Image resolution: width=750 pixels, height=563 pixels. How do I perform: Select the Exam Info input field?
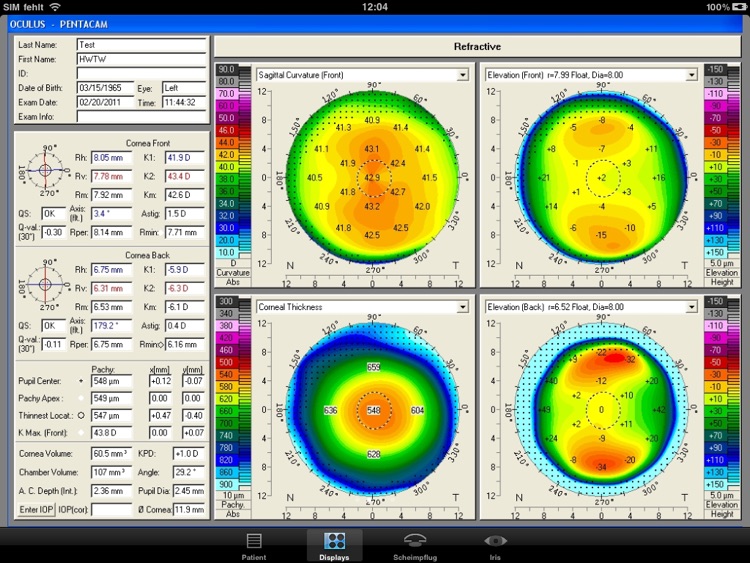(141, 116)
